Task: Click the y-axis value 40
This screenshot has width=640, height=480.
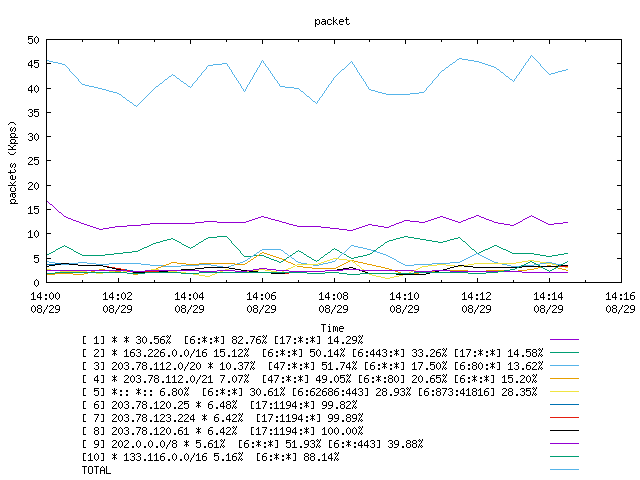Action: pyautogui.click(x=33, y=89)
